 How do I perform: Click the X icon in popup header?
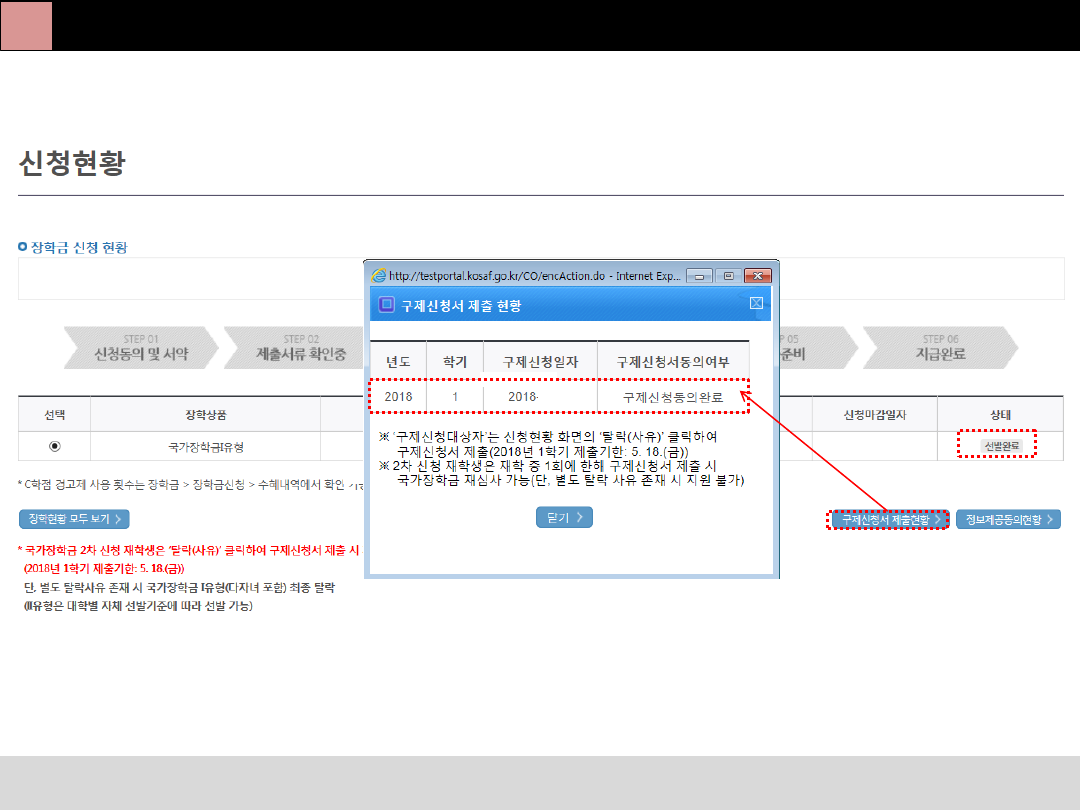click(x=756, y=304)
